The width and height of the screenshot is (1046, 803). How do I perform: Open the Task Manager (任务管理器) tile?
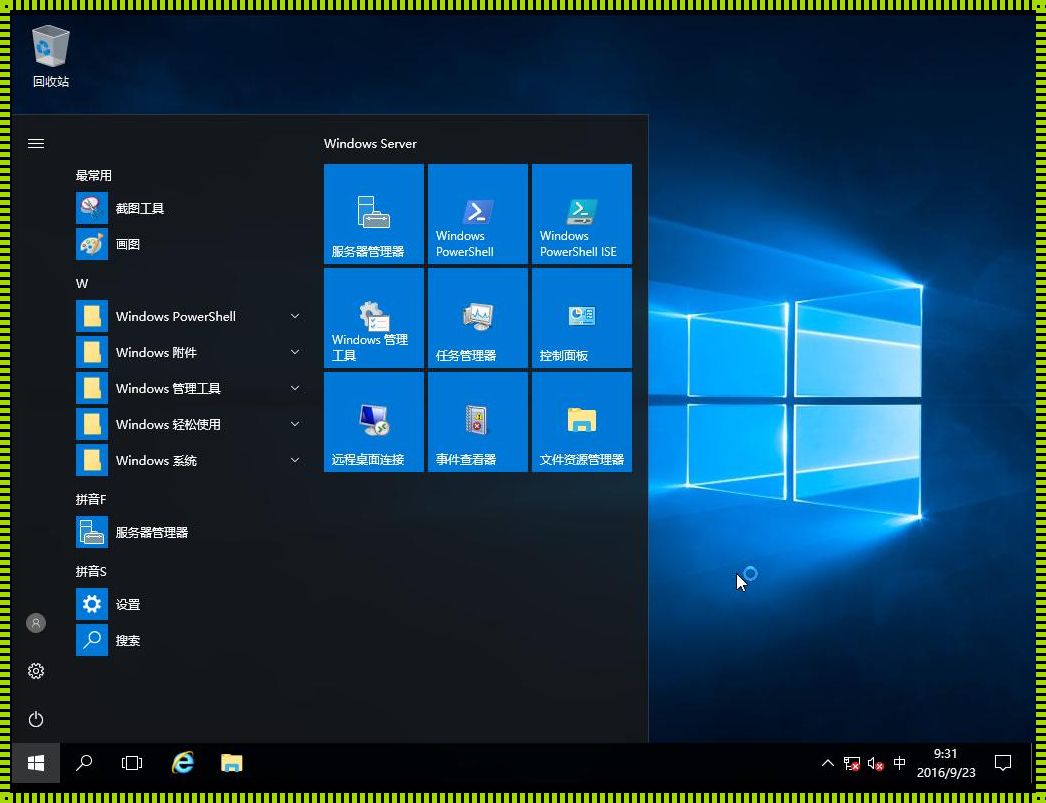coord(478,318)
